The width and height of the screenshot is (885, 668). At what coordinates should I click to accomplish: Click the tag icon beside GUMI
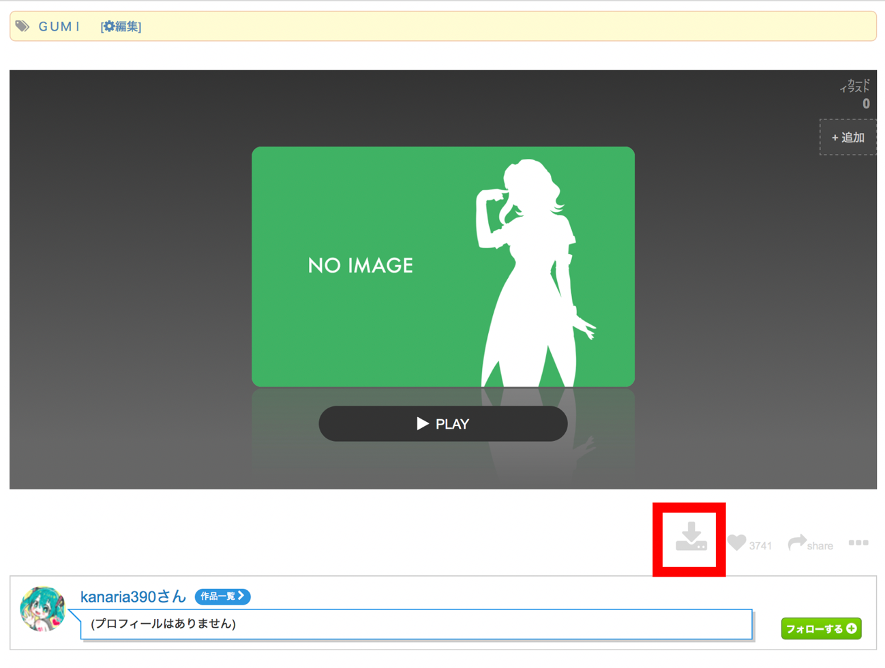22,26
